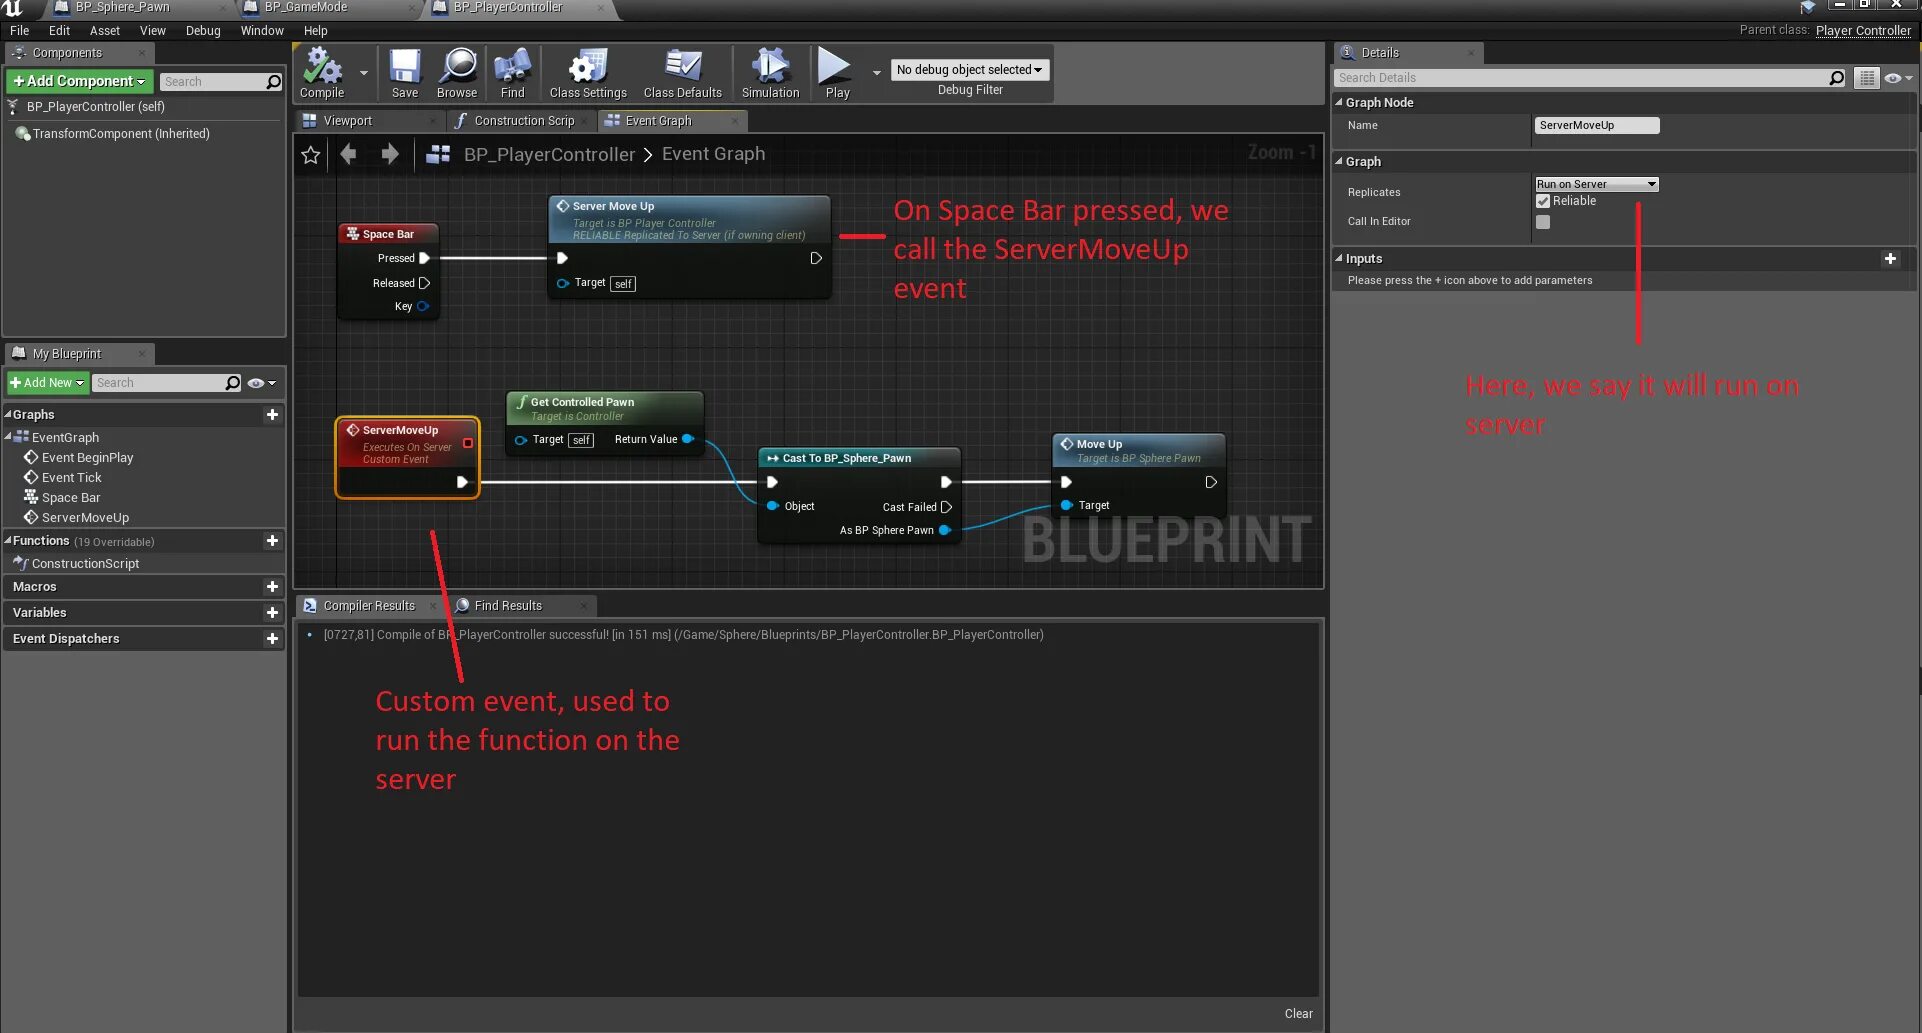Open the File menu
The image size is (1922, 1033).
click(x=20, y=31)
